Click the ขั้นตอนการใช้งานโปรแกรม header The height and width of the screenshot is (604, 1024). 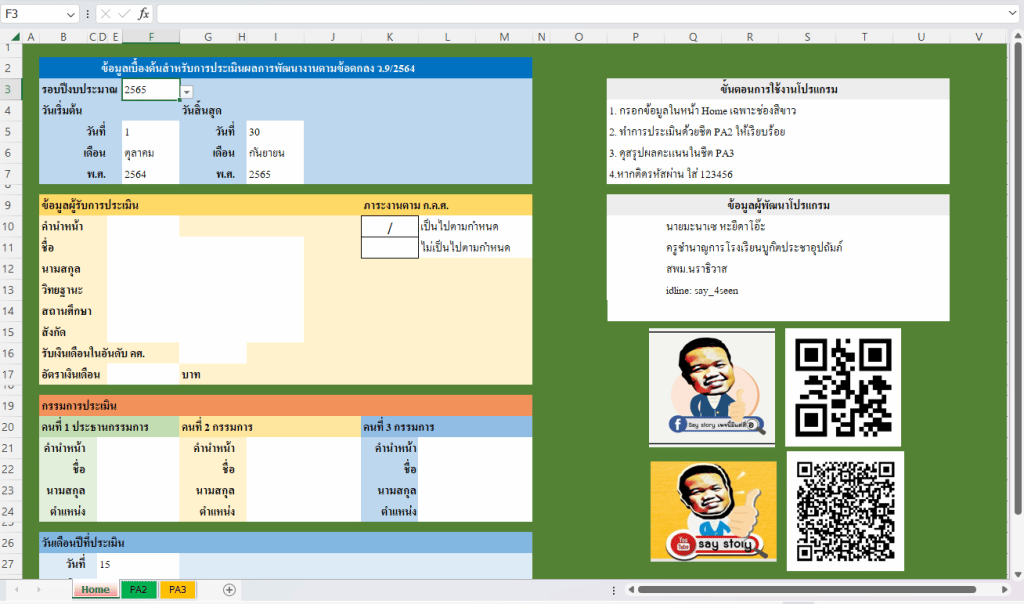click(778, 89)
